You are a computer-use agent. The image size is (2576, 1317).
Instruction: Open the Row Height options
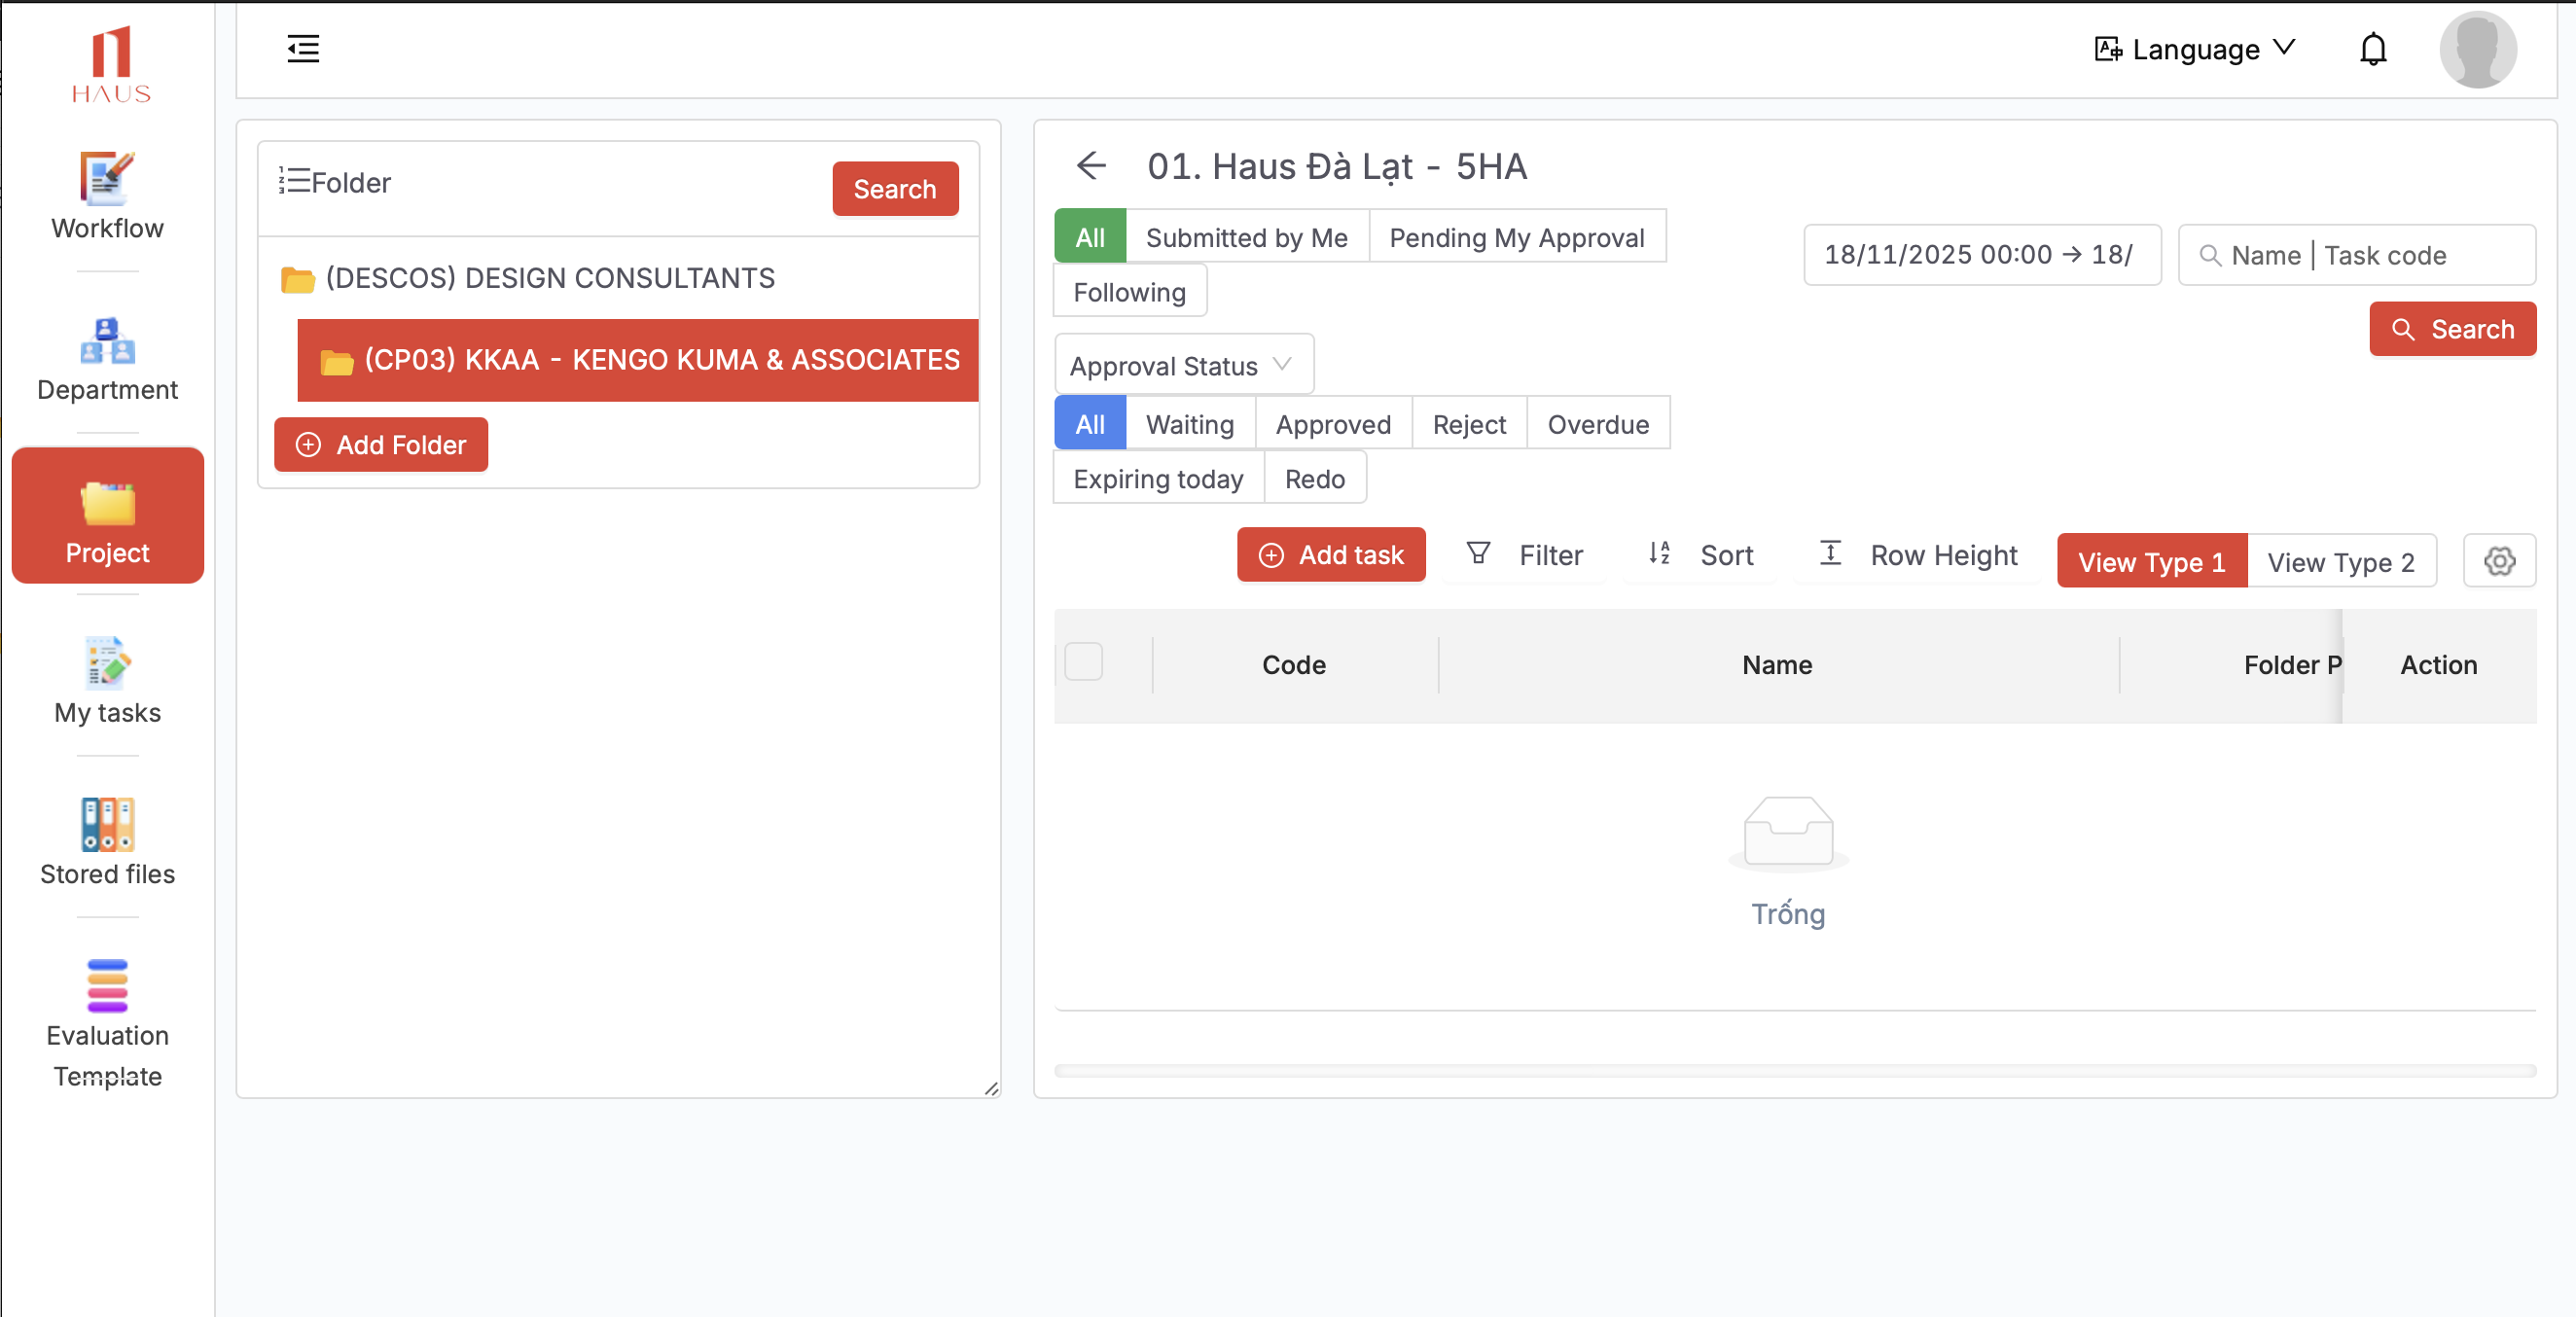point(1917,555)
